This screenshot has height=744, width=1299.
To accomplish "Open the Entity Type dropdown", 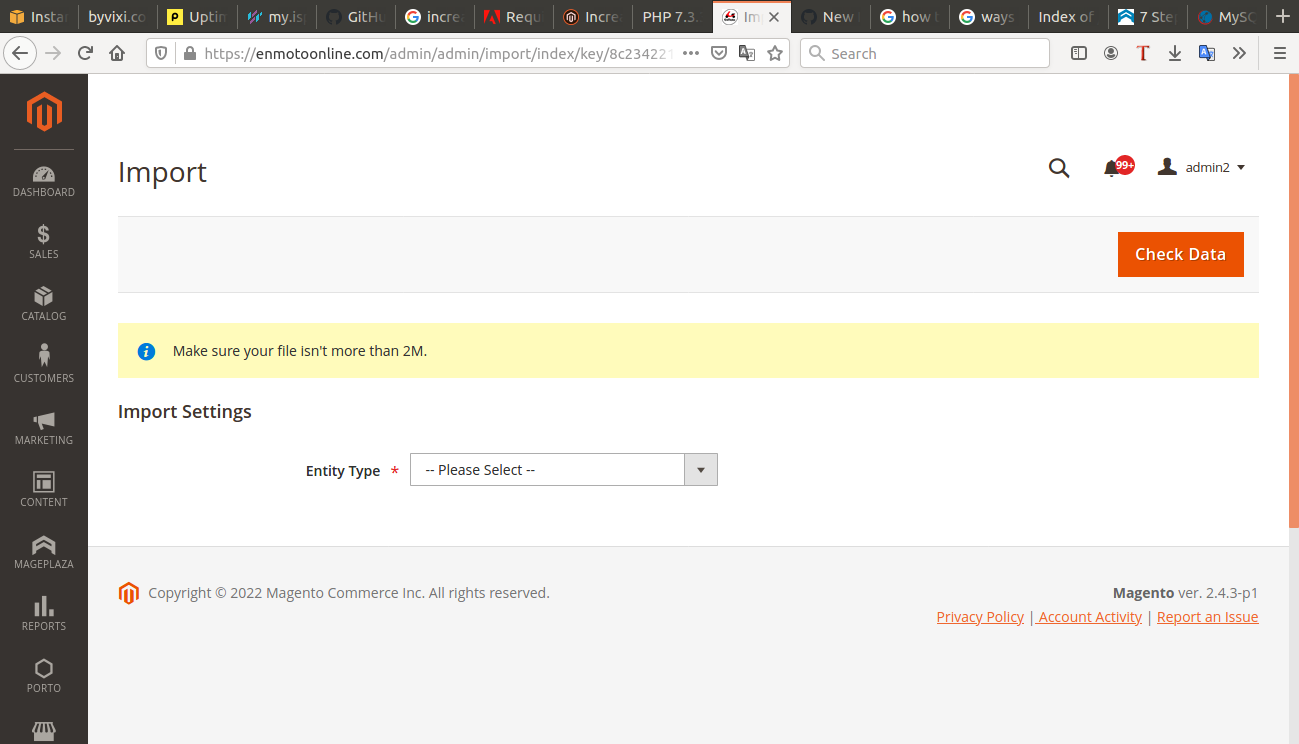I will pos(563,469).
